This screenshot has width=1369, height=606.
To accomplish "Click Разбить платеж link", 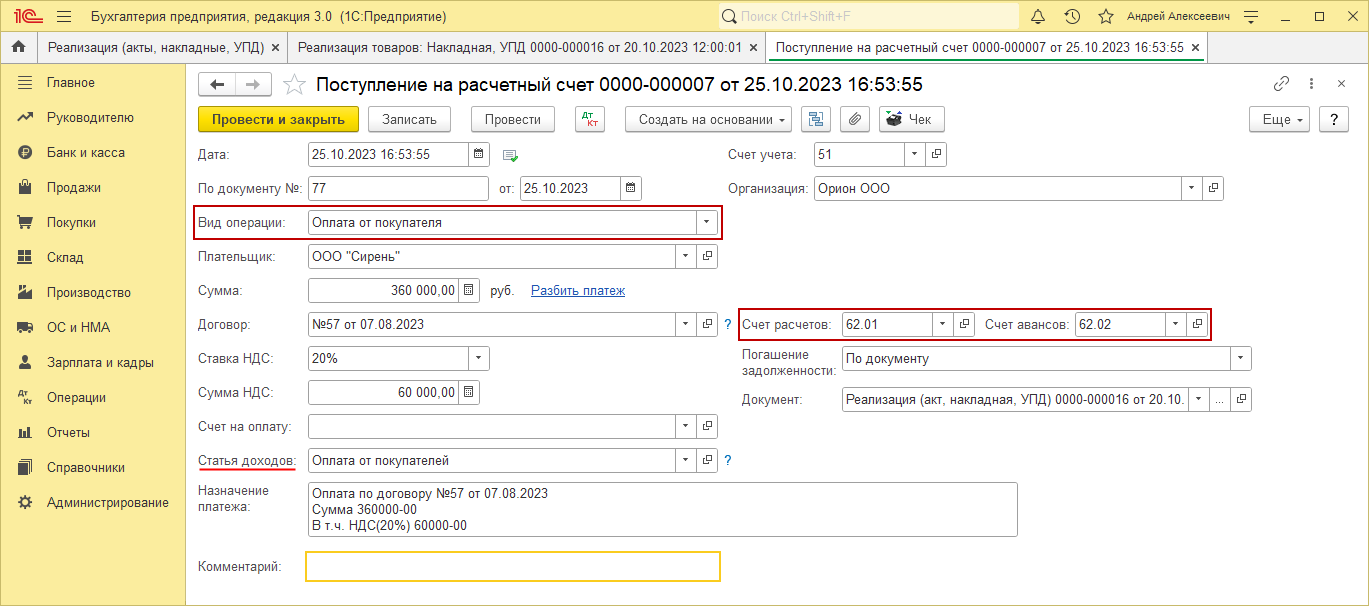I will tap(578, 291).
